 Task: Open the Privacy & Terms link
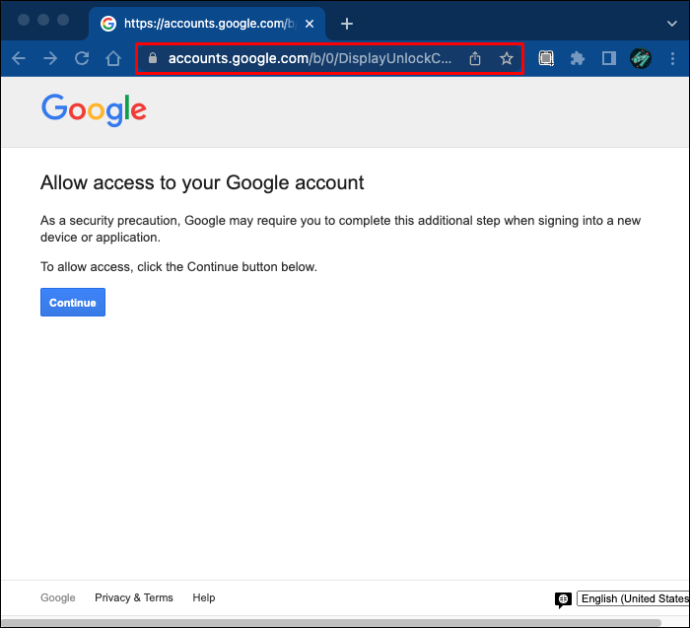pos(134,598)
